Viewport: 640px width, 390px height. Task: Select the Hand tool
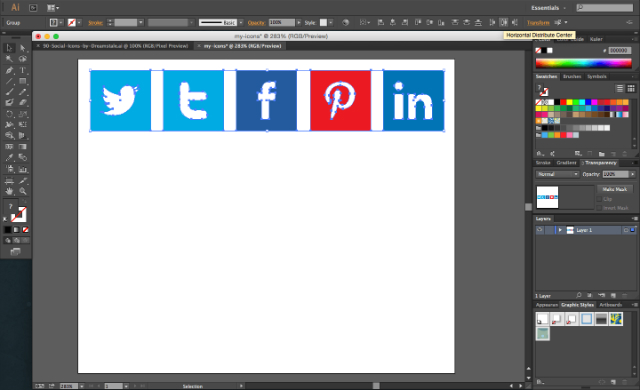point(9,191)
